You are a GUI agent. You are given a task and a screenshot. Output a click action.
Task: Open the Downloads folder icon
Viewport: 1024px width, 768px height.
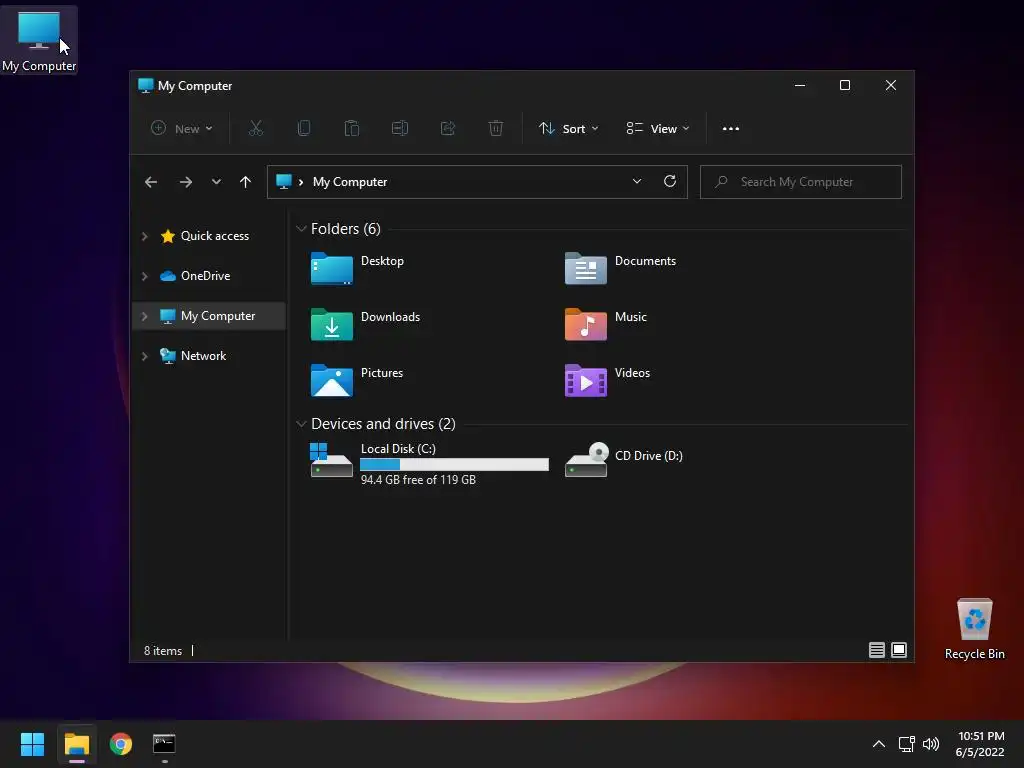[x=332, y=325]
